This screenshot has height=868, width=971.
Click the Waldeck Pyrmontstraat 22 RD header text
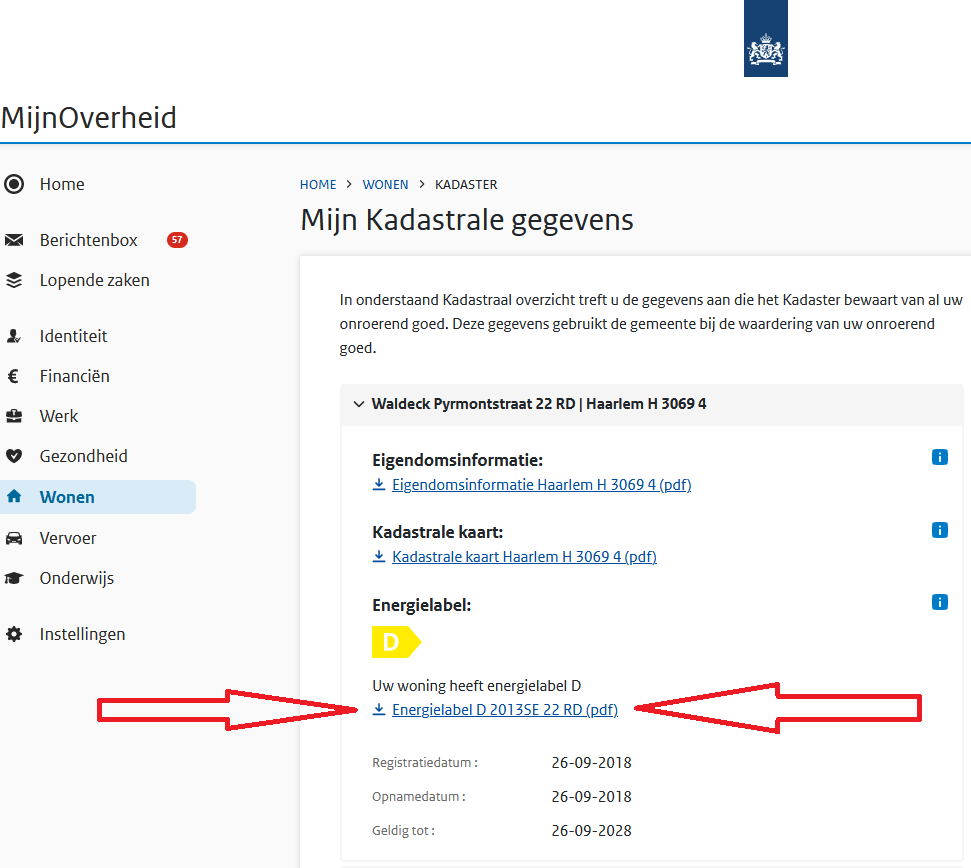pyautogui.click(x=539, y=404)
